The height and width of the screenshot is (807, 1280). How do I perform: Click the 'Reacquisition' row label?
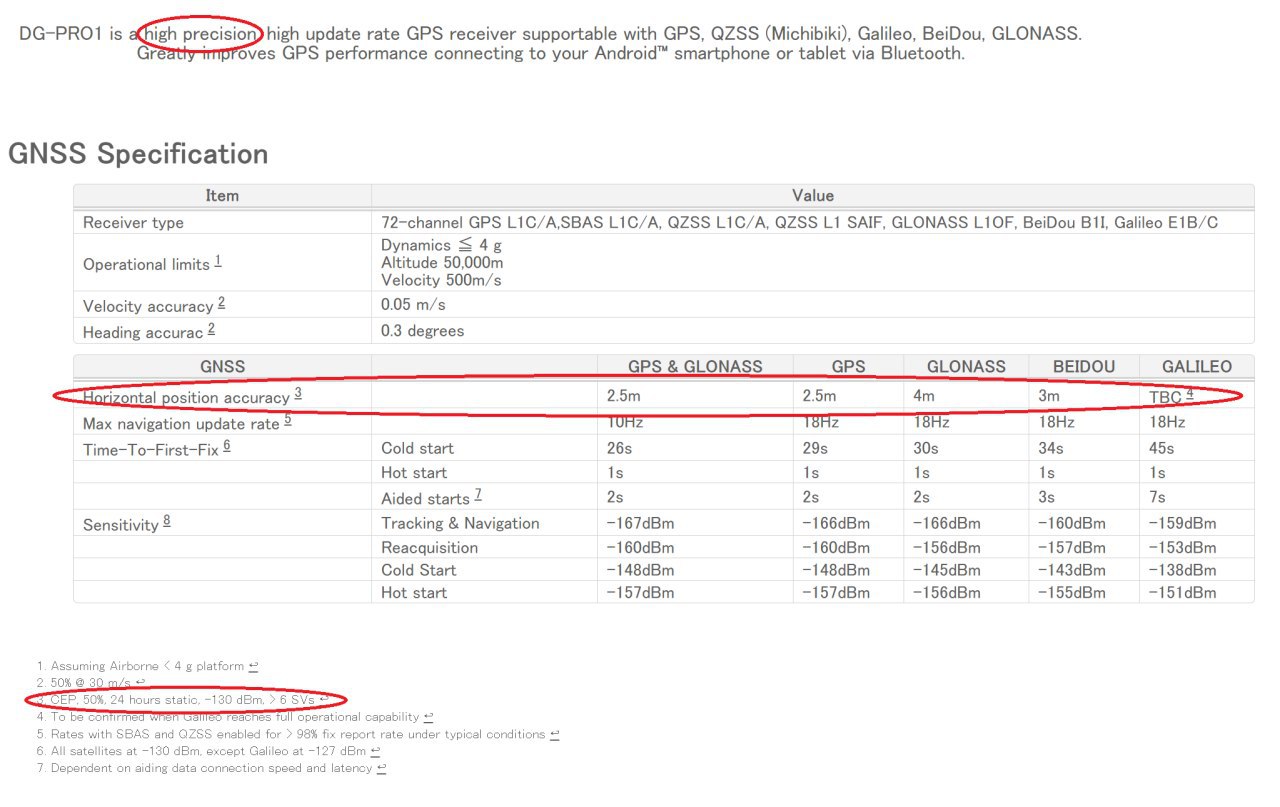[430, 548]
